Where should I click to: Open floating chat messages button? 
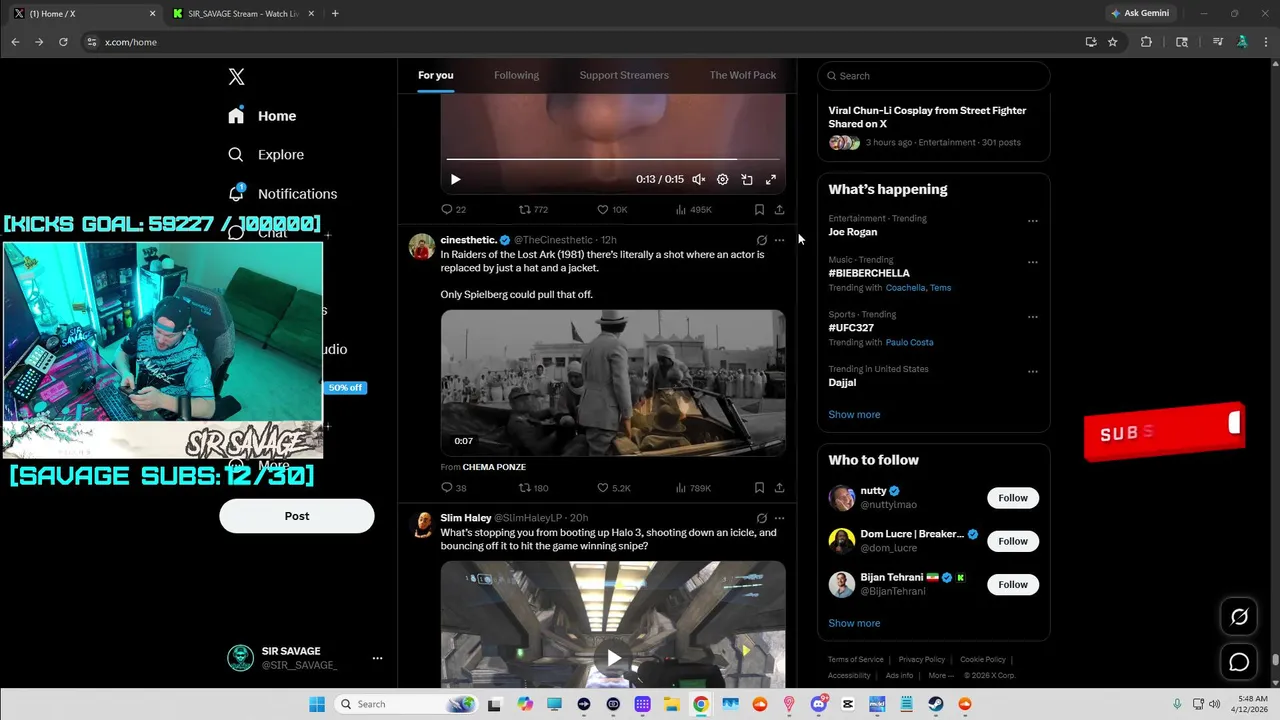[1239, 662]
